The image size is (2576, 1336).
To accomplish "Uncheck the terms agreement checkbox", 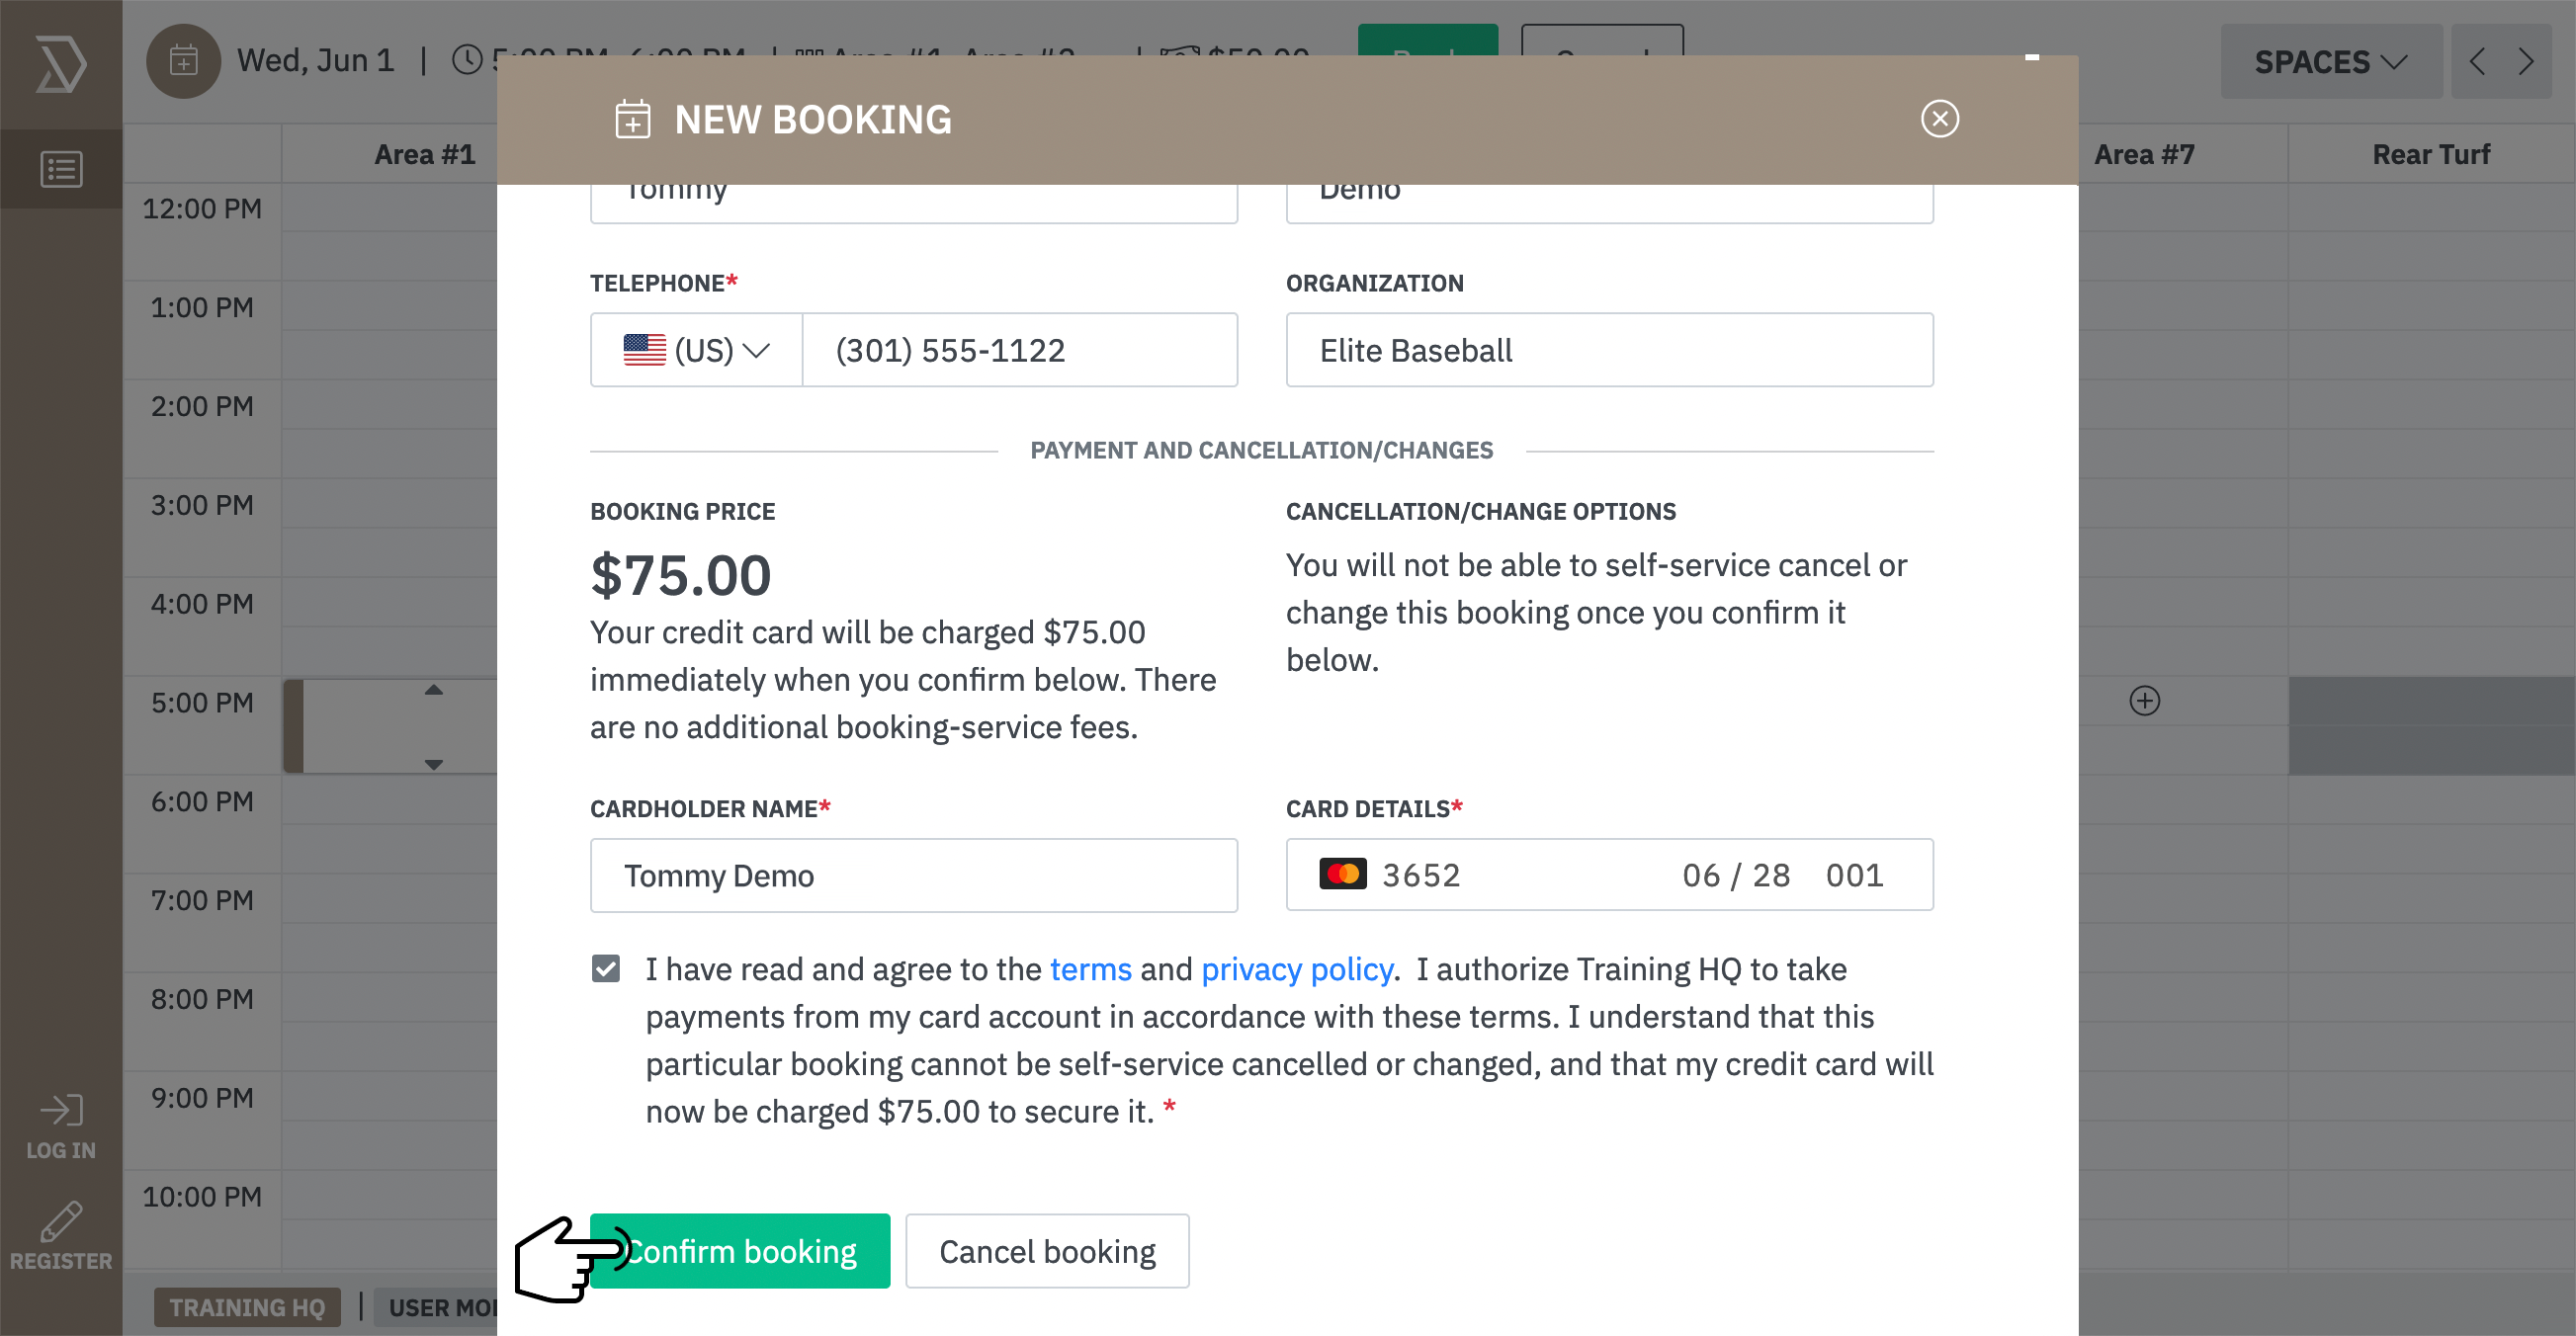I will click(606, 968).
